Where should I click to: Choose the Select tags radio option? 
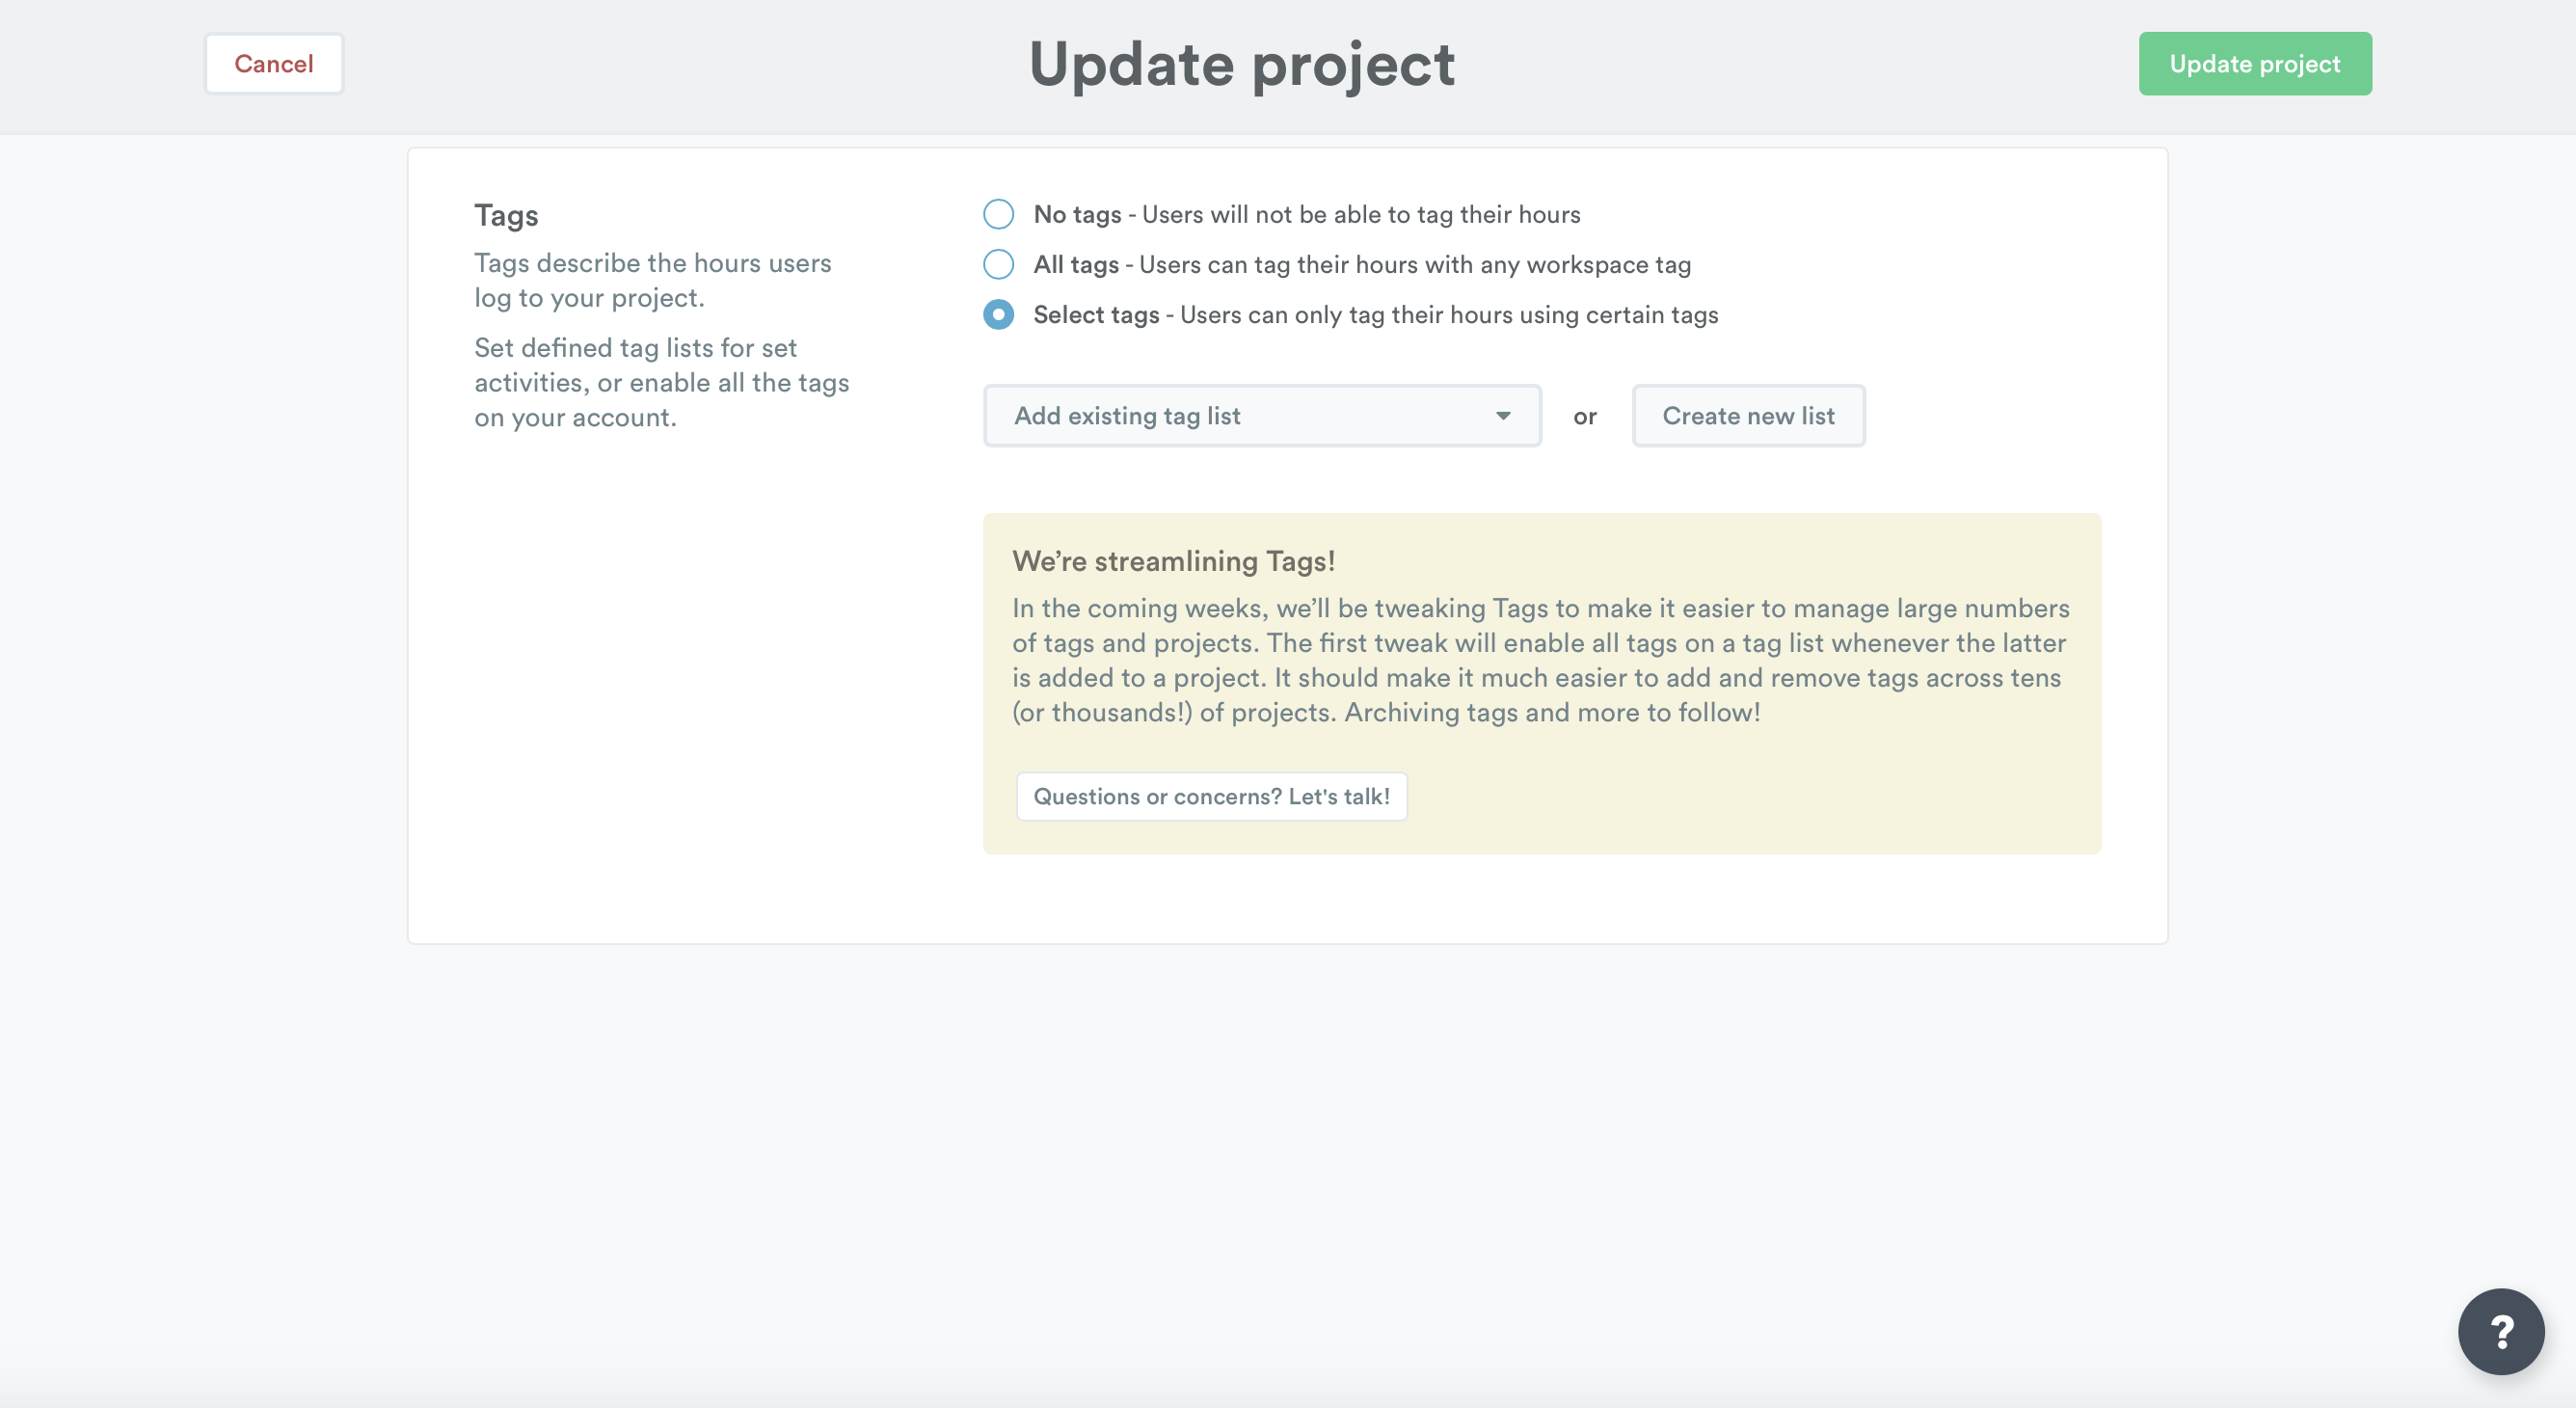click(x=998, y=314)
